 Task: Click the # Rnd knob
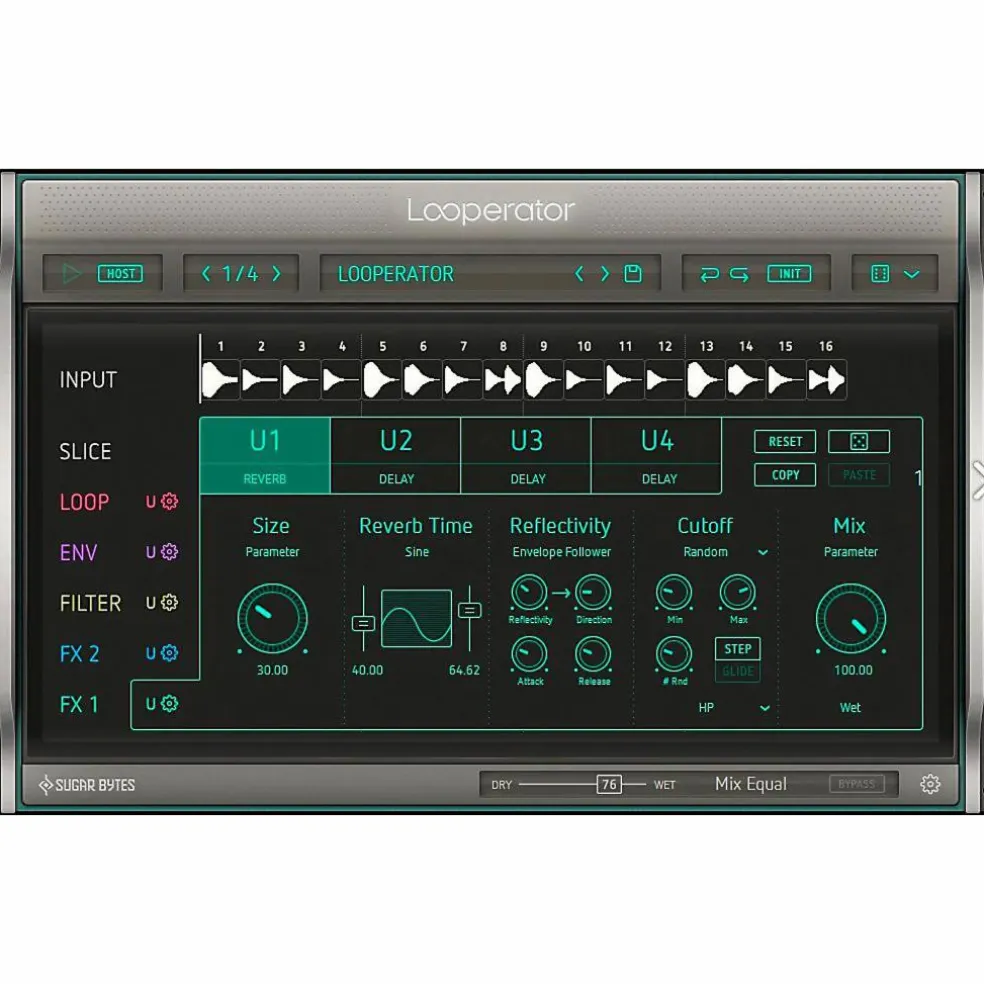(x=673, y=654)
